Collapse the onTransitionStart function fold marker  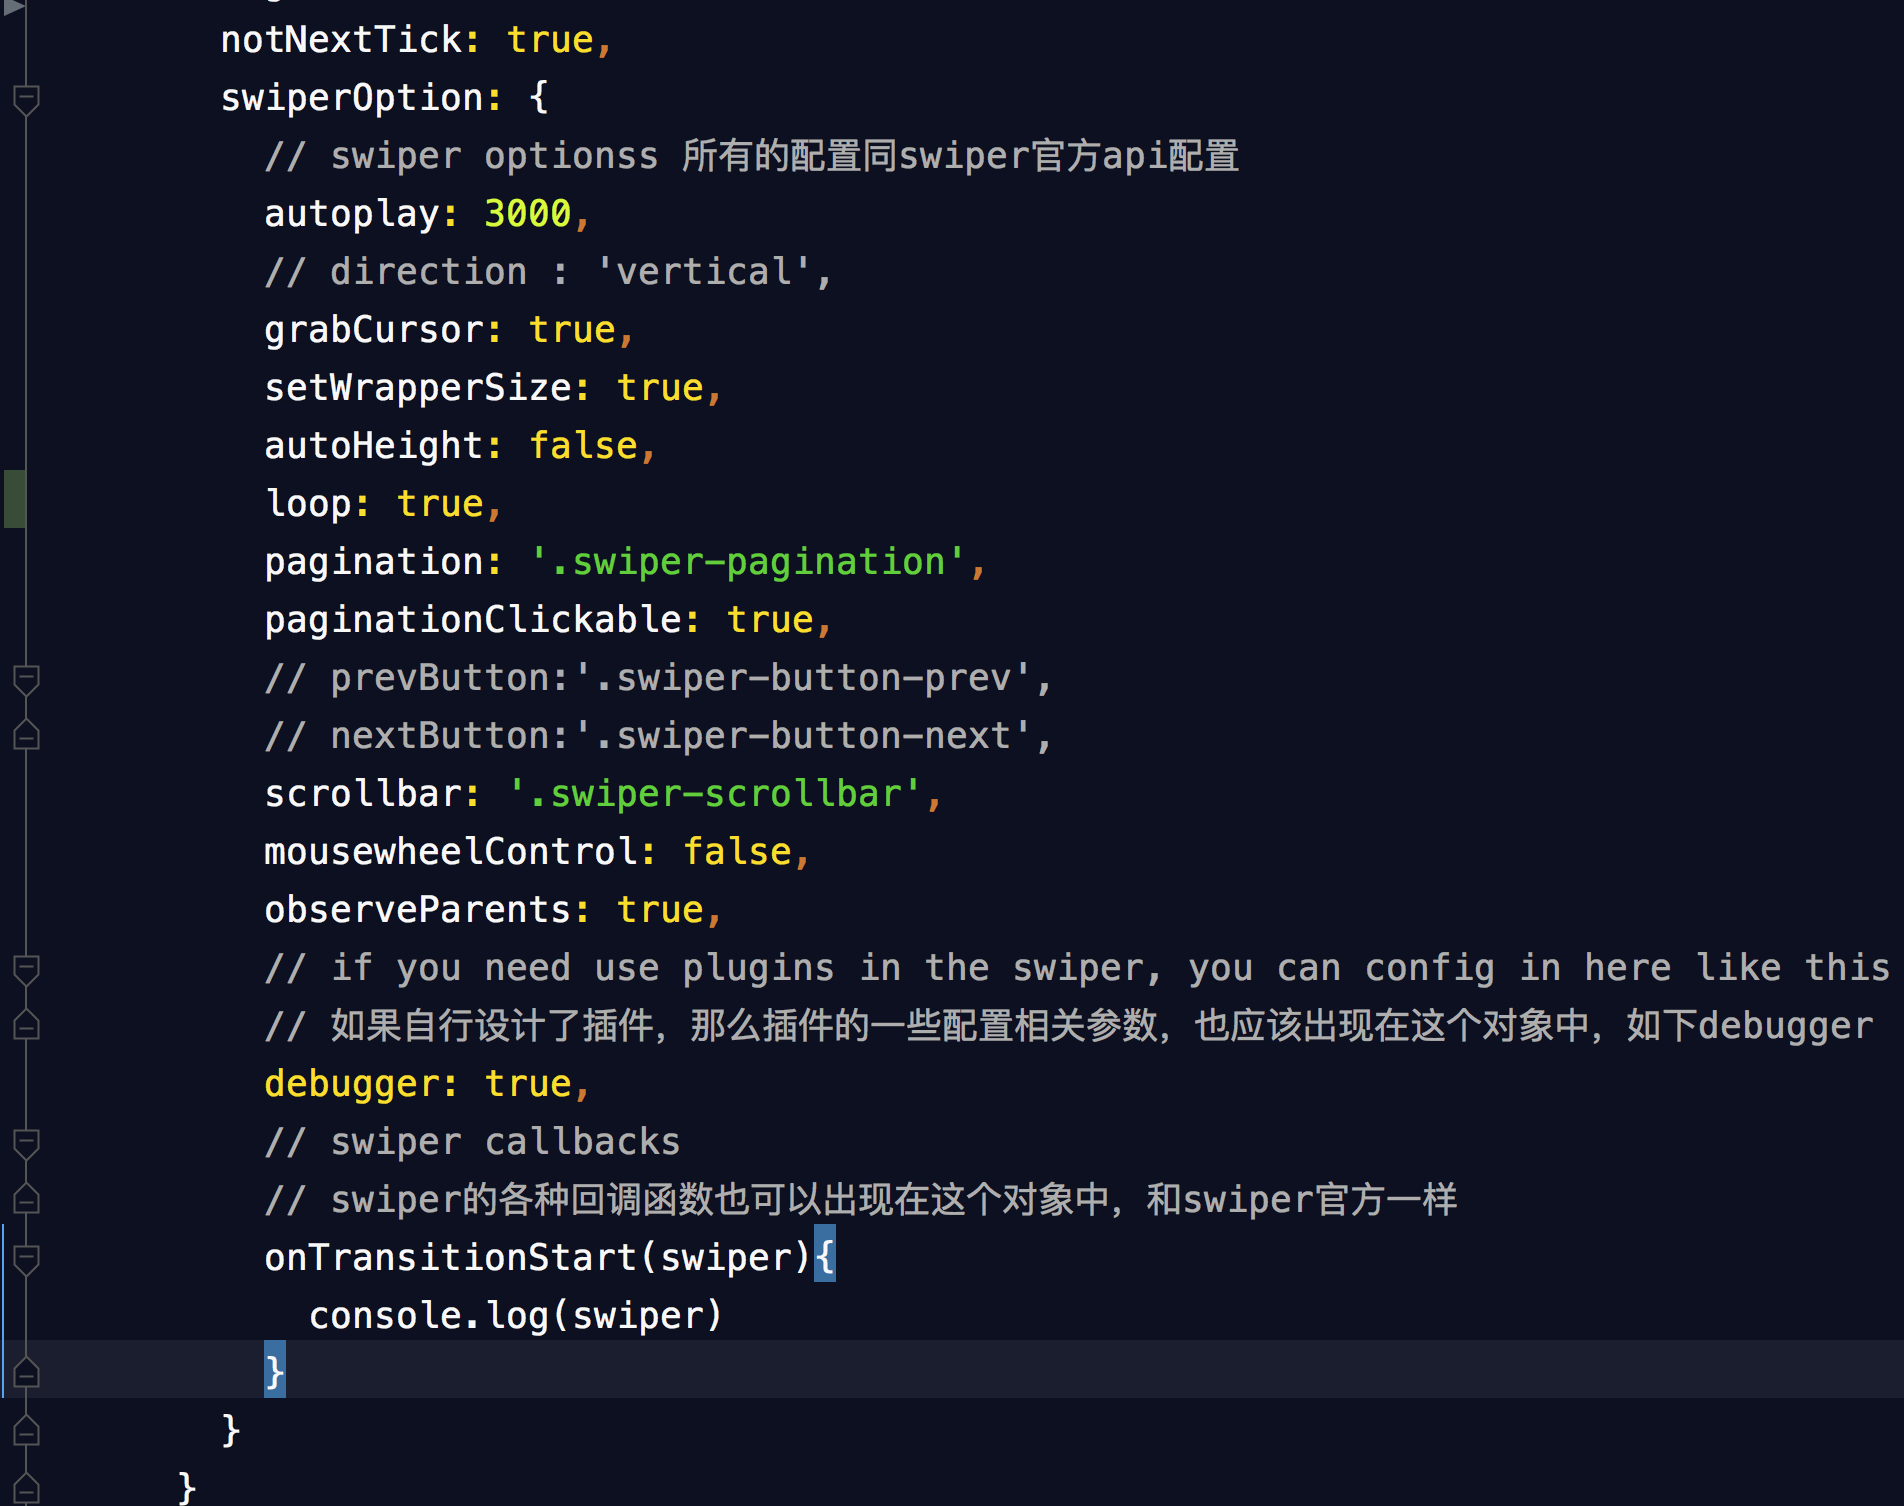pyautogui.click(x=27, y=1260)
